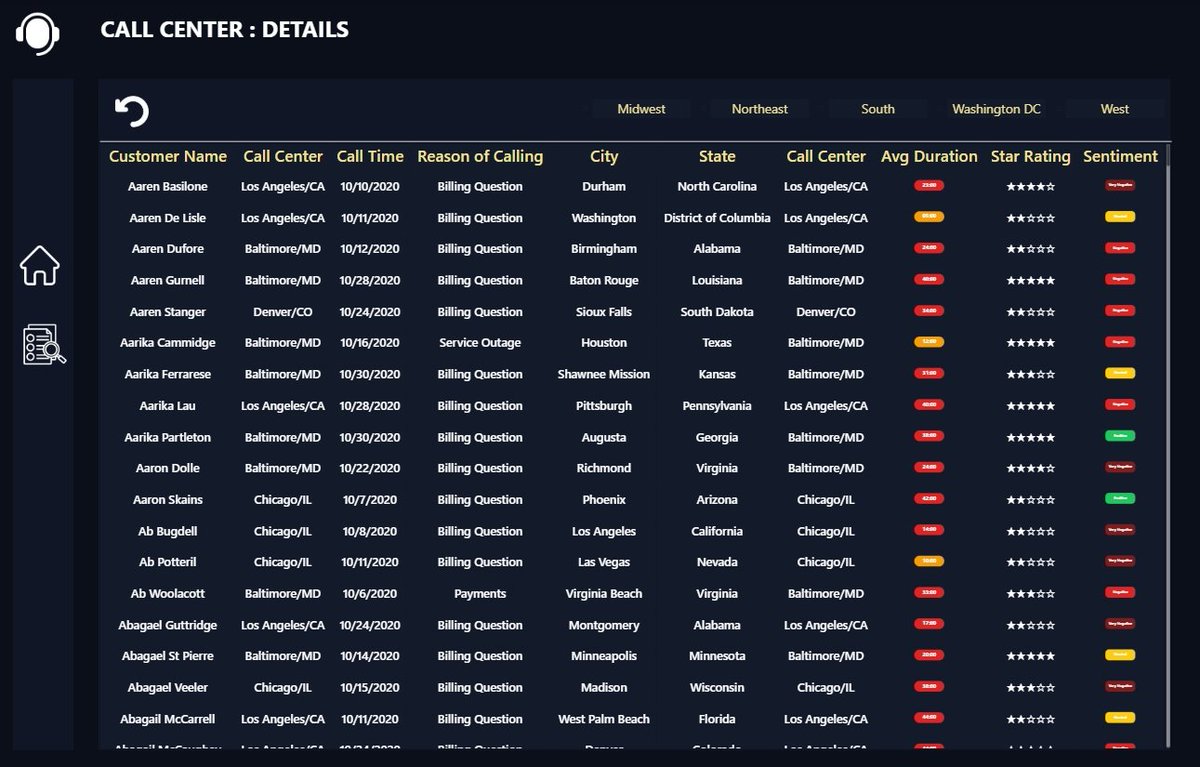
Task: Click the table's vertical scrollbar
Action: coord(1167,445)
